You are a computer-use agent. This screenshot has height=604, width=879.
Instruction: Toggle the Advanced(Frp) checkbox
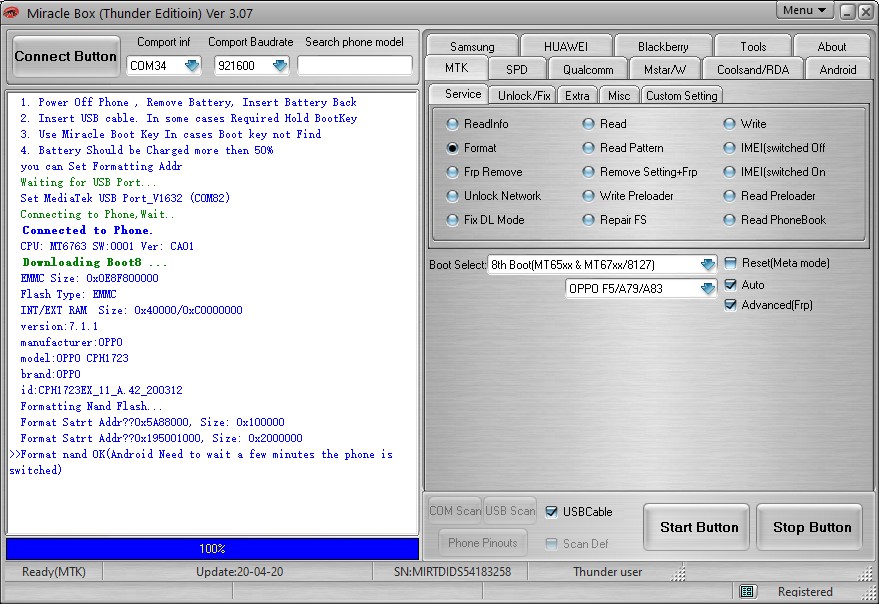(730, 305)
